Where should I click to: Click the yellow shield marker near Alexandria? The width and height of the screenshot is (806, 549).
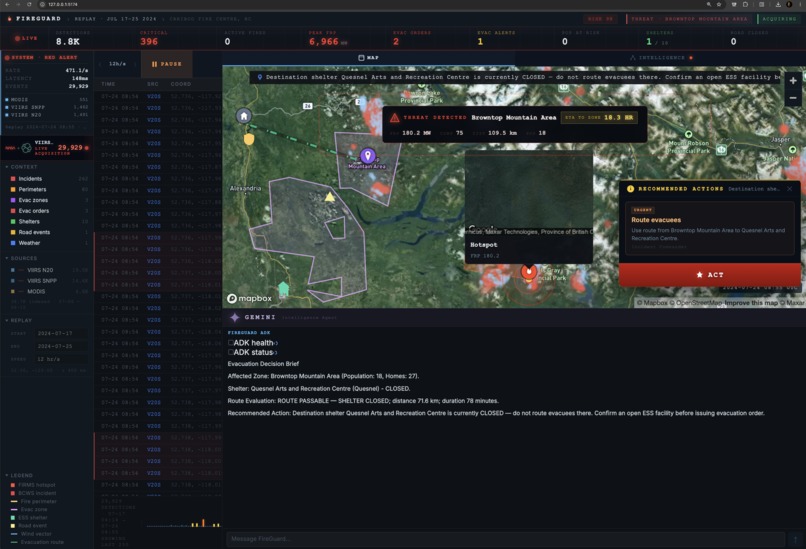point(249,139)
